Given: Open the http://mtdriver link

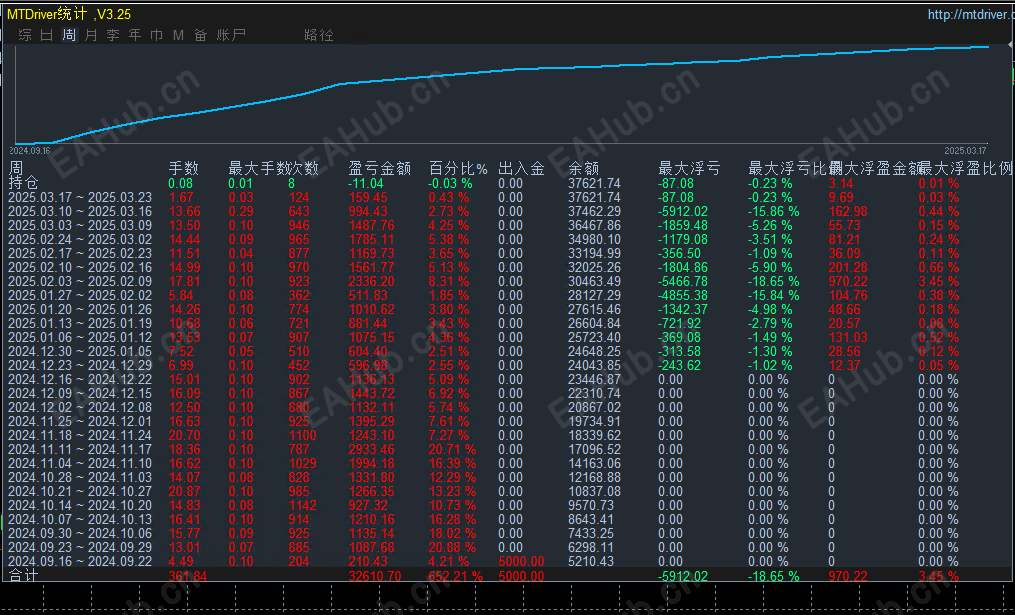Looking at the screenshot, I should [970, 14].
